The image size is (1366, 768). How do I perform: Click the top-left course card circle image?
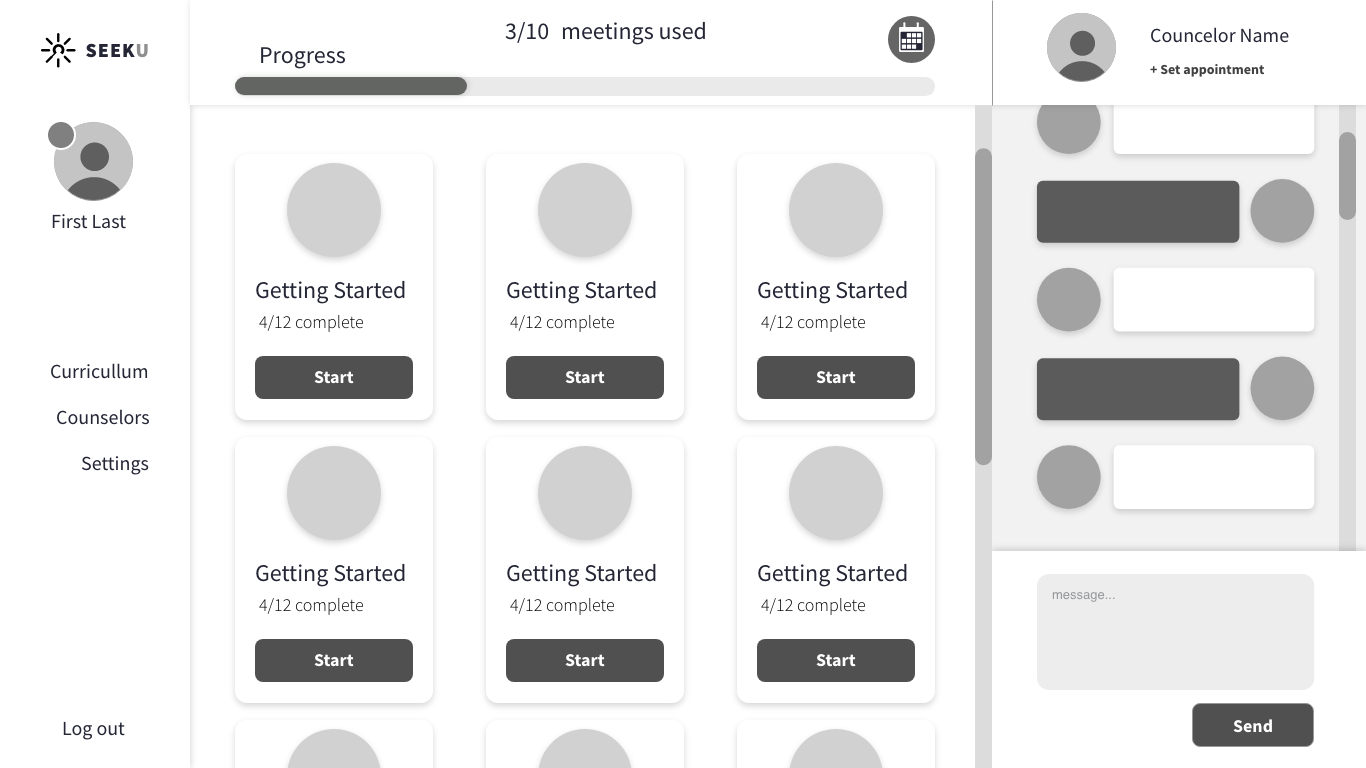tap(334, 210)
